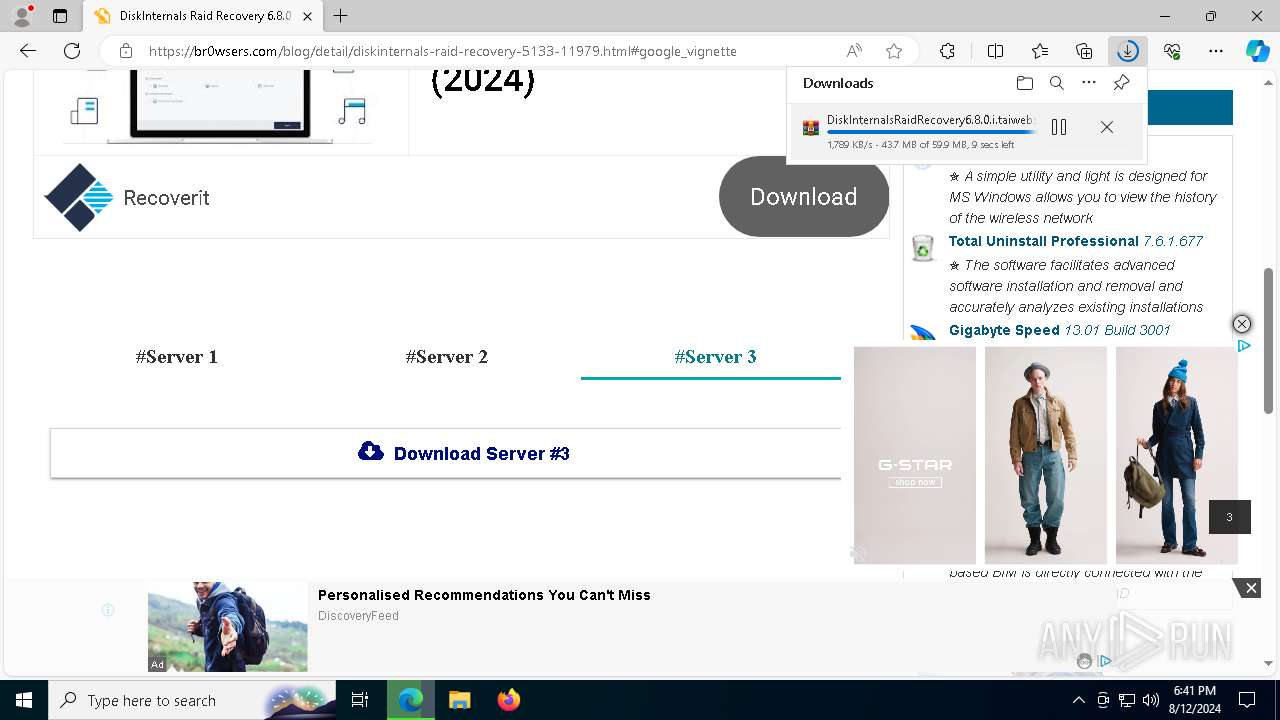Screen dimensions: 1280x720
Task: Open the Favorites list
Action: tap(1040, 51)
